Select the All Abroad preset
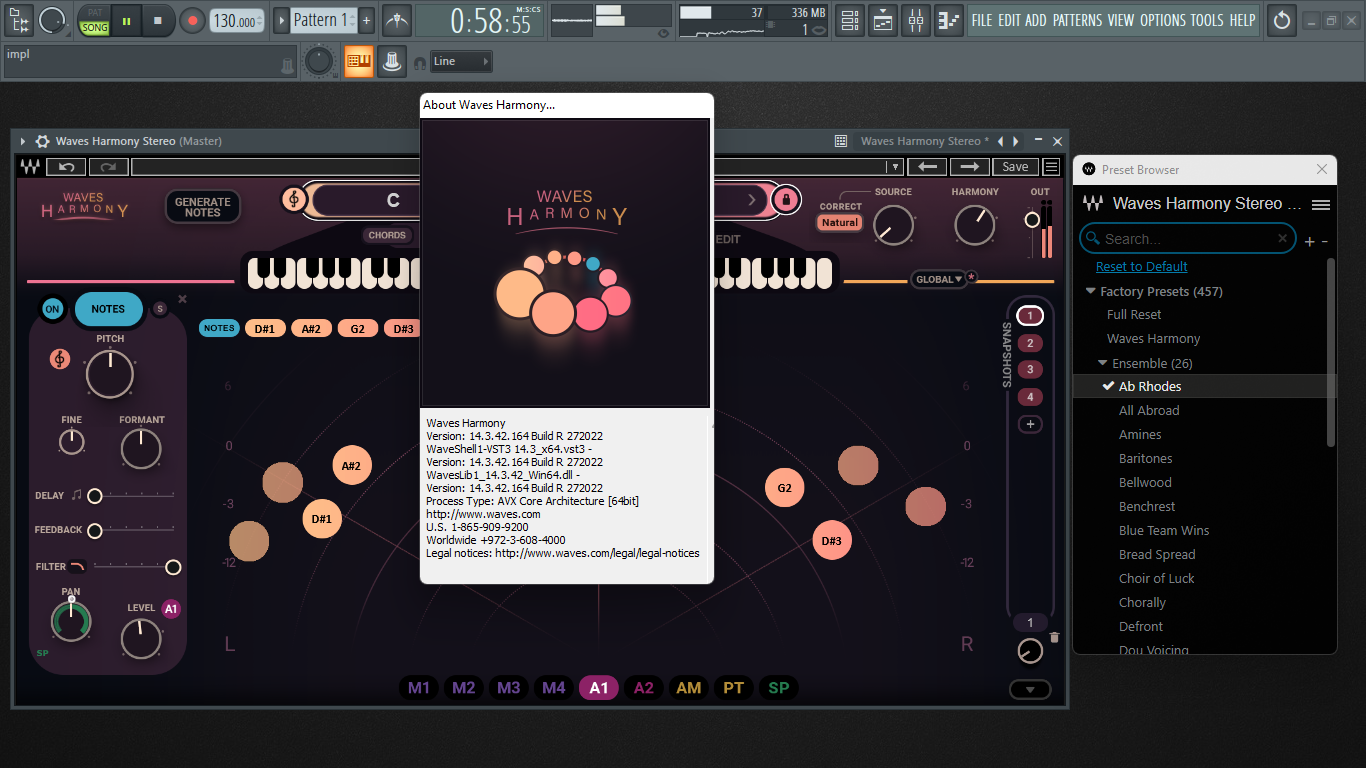Viewport: 1366px width, 768px height. coord(1149,411)
